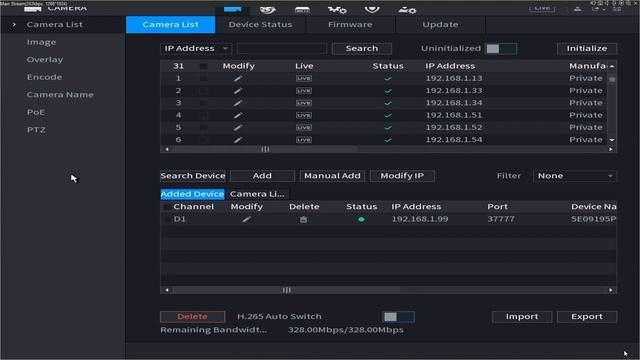Click the grid menu icon at top right
640x360 pixels.
pos(617,9)
